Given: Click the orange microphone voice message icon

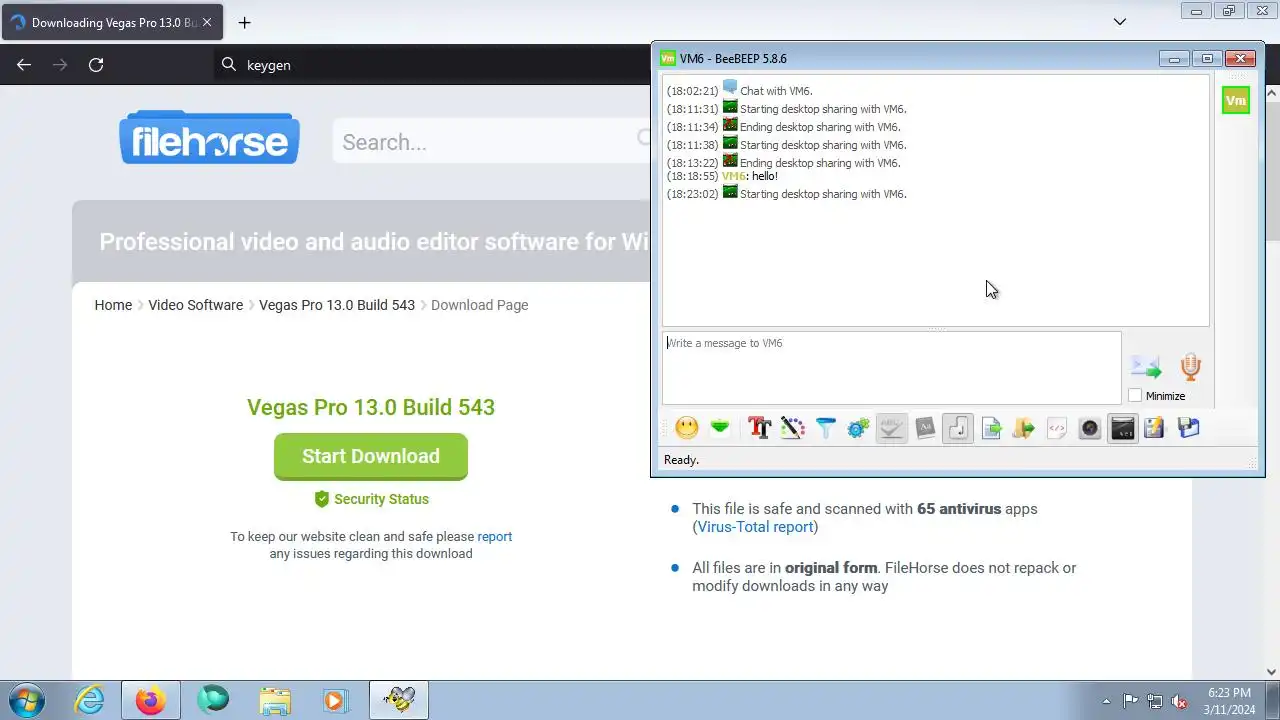Looking at the screenshot, I should (x=1190, y=366).
